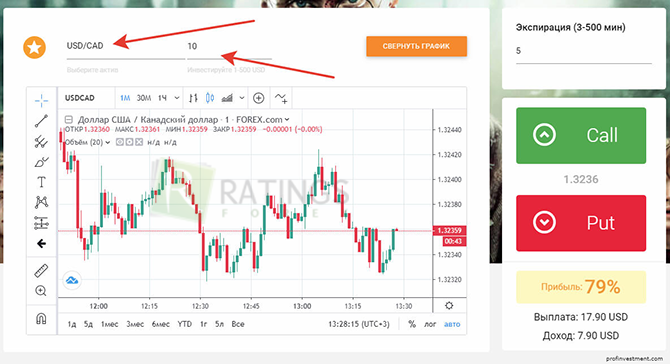This screenshot has height=364, width=670.
Task: Set date range to 5л
Action: [219, 324]
